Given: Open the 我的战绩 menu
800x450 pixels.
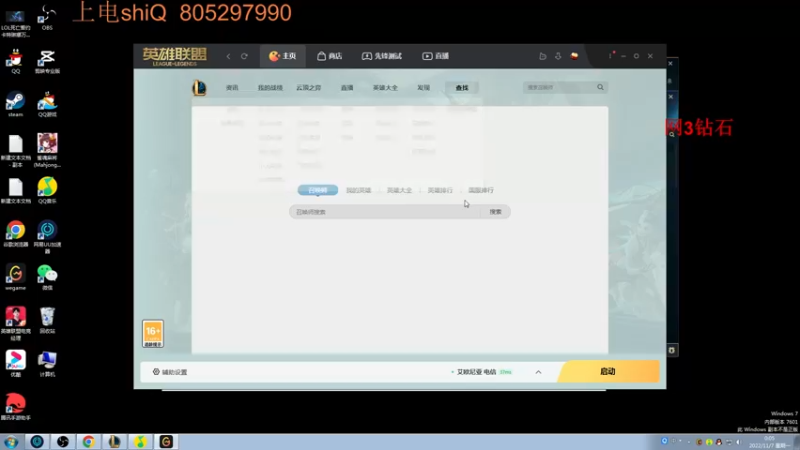Looking at the screenshot, I should 270,88.
